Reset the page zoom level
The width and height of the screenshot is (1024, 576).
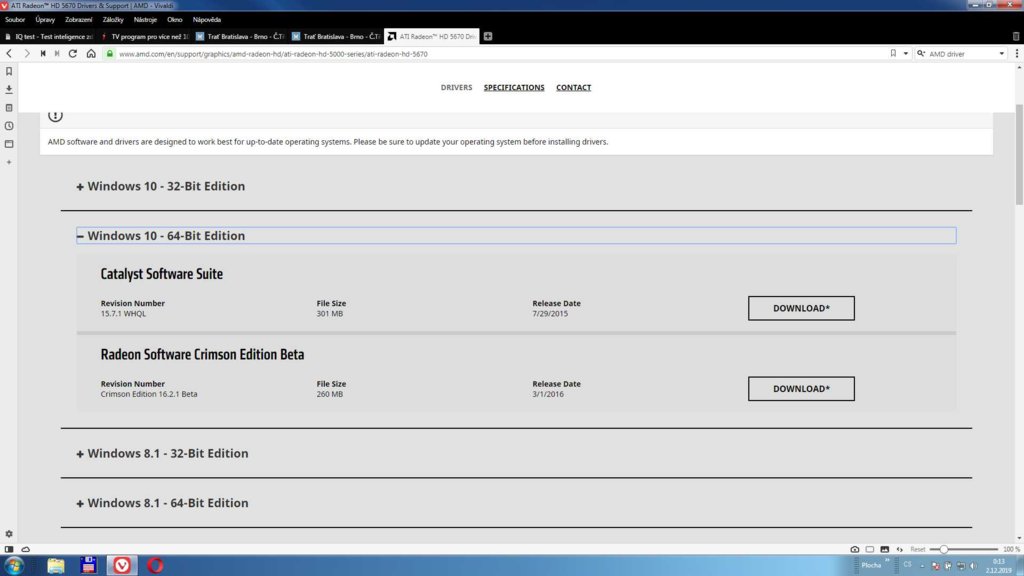pyautogui.click(x=918, y=549)
